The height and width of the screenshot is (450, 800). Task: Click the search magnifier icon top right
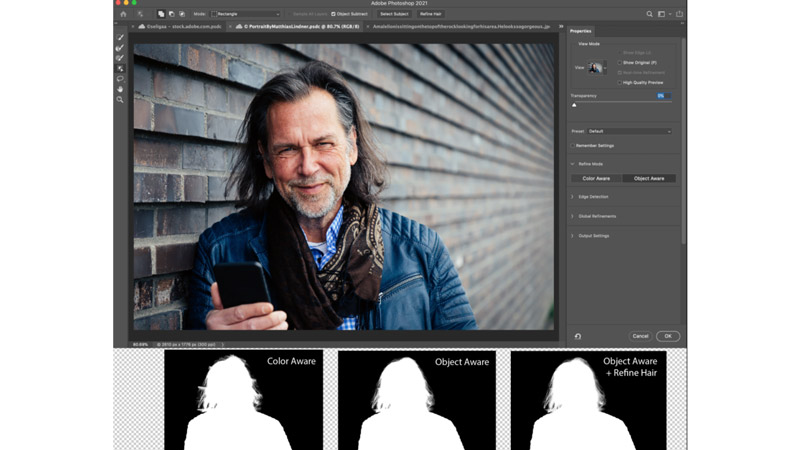tap(649, 14)
